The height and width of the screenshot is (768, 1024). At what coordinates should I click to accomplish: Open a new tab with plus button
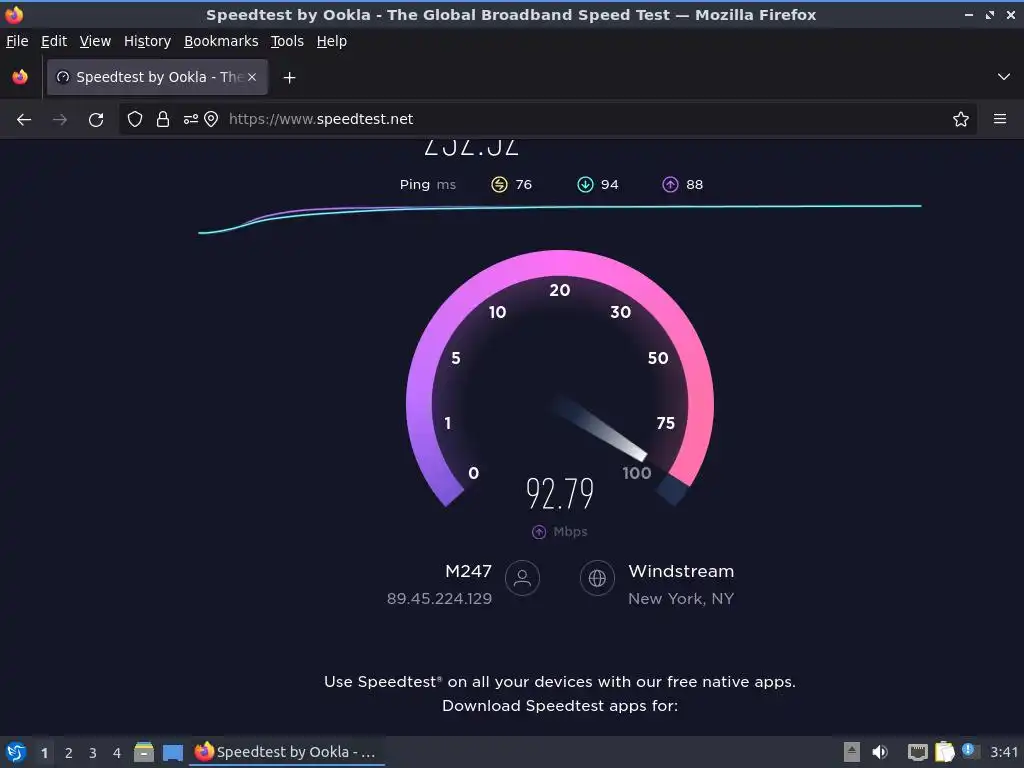coord(289,78)
